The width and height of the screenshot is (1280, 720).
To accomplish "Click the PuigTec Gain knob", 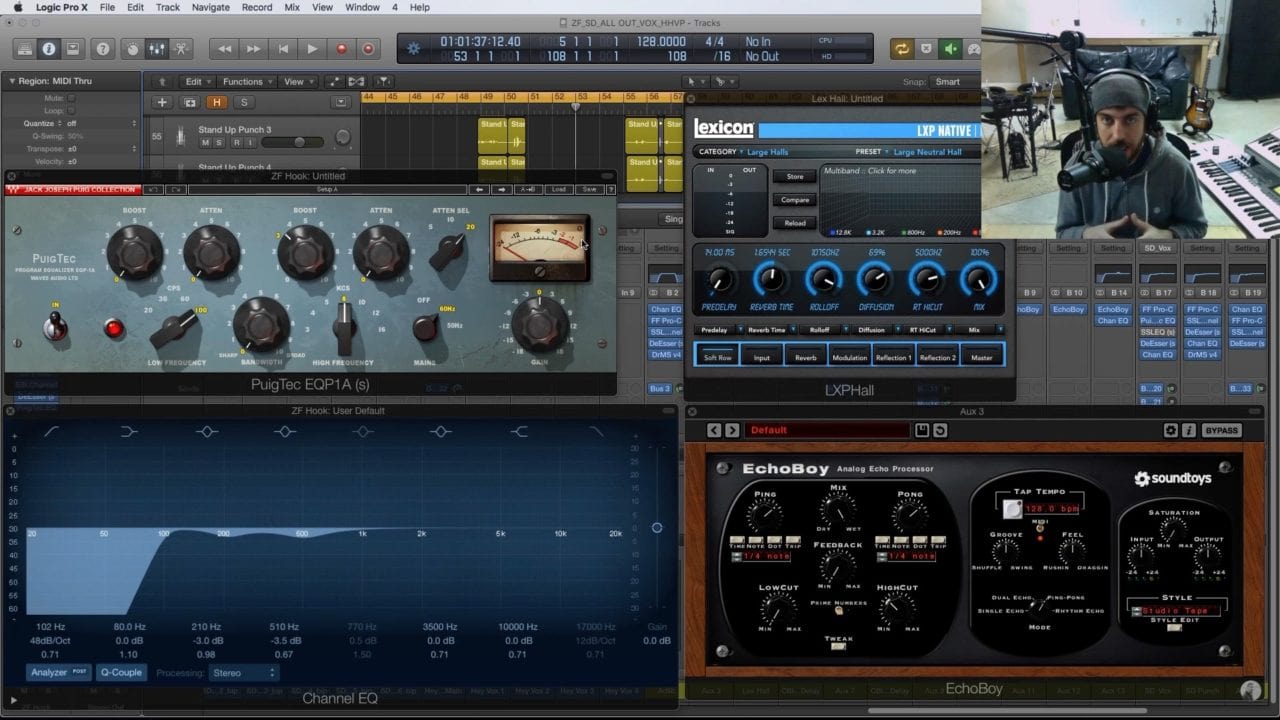I will (x=539, y=323).
